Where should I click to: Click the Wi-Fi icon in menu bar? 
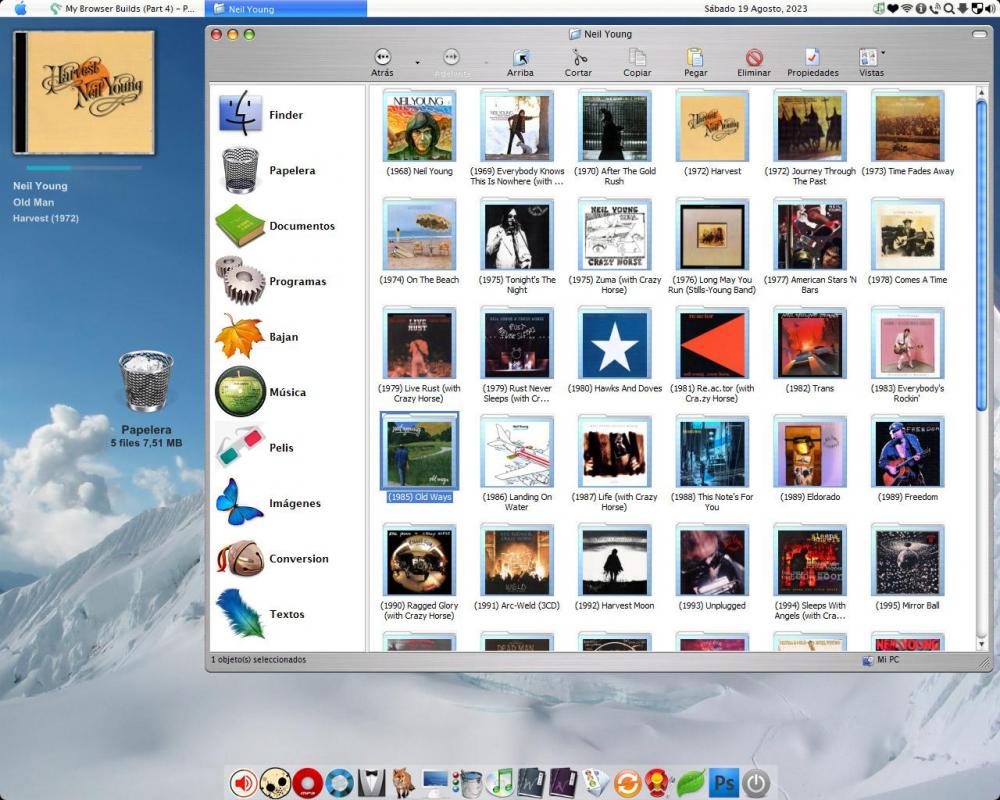pyautogui.click(x=907, y=9)
